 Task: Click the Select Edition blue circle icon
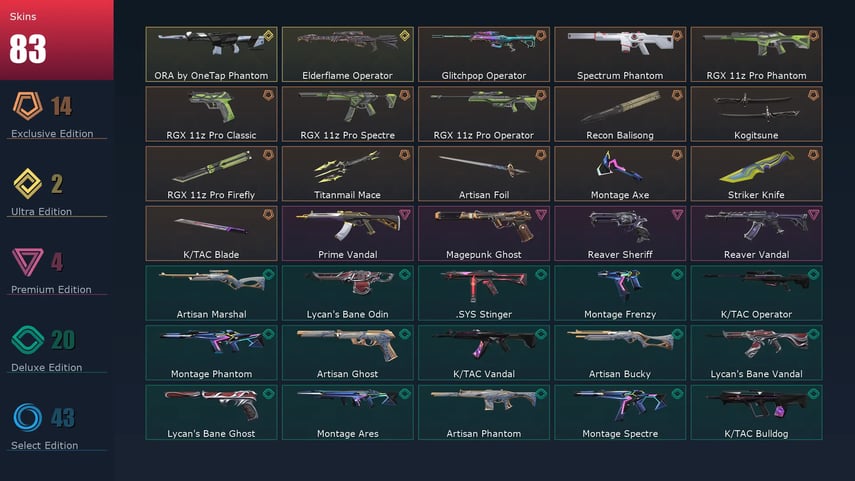pyautogui.click(x=27, y=418)
